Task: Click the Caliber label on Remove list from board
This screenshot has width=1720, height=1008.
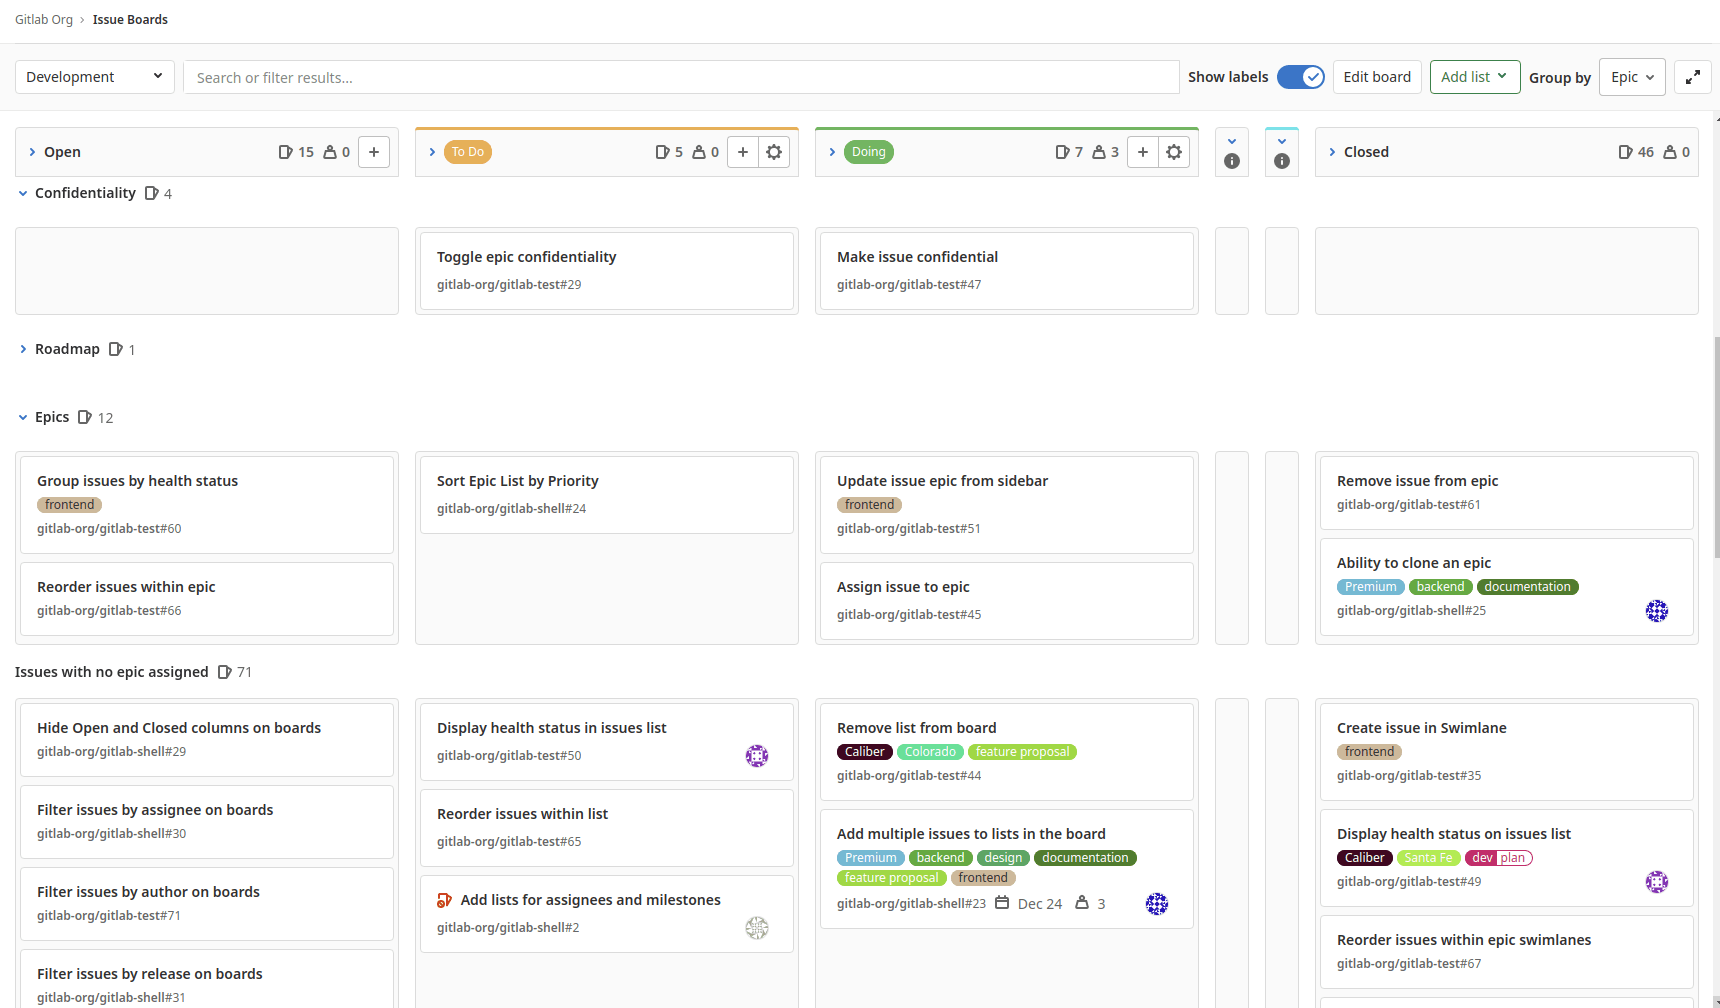Action: click(x=864, y=752)
